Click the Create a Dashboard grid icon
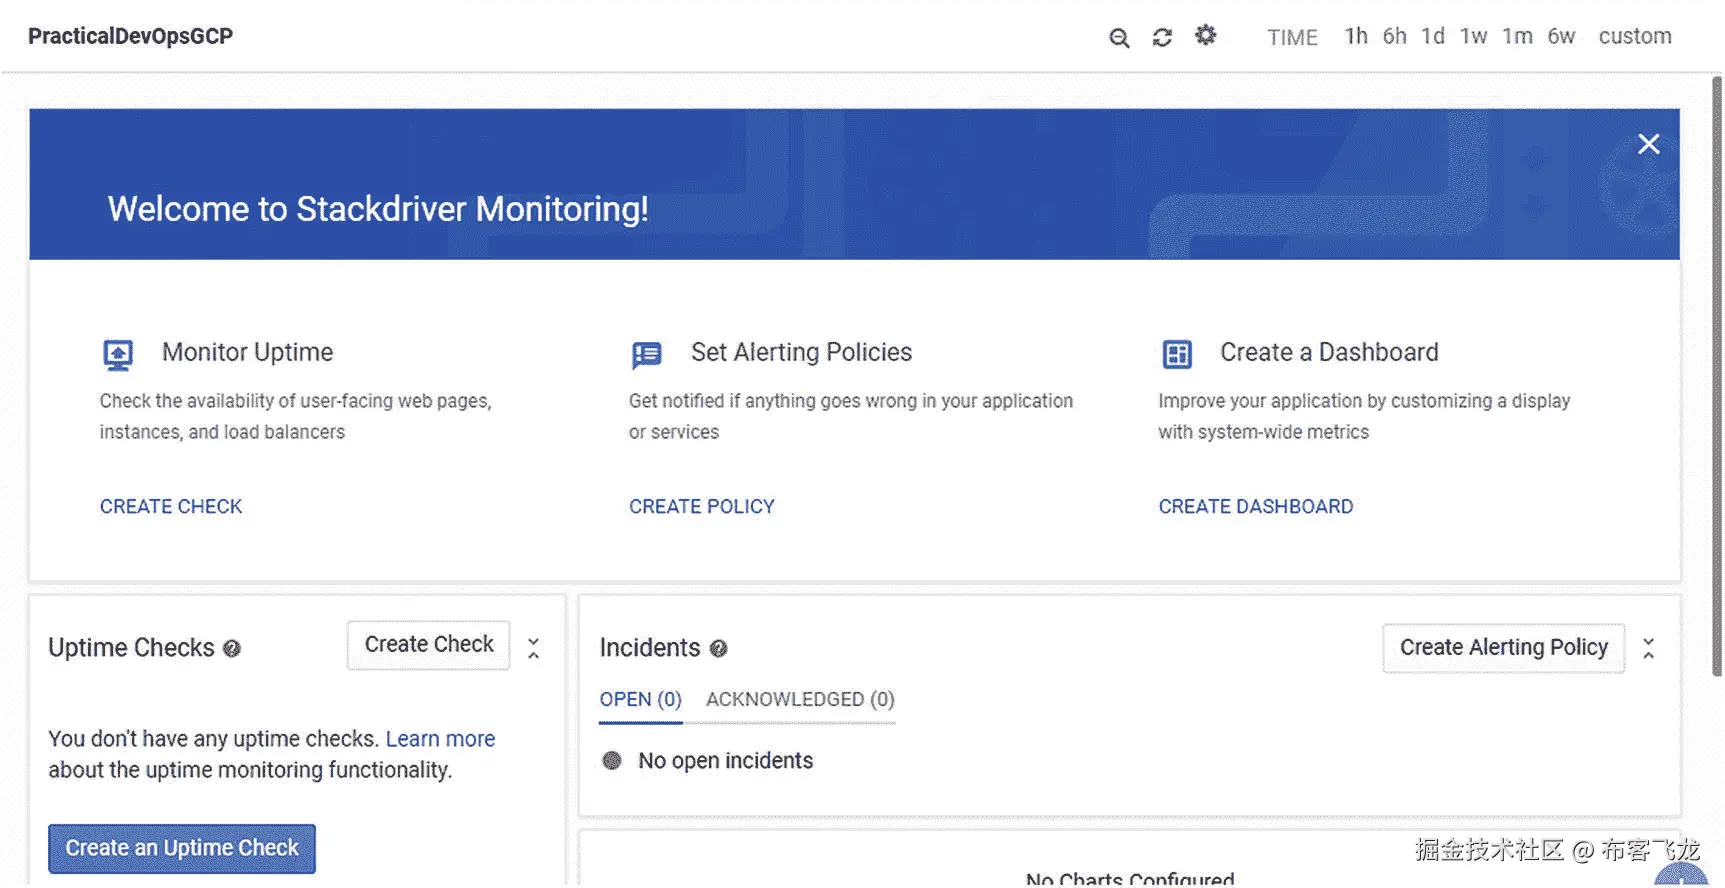 (x=1177, y=354)
